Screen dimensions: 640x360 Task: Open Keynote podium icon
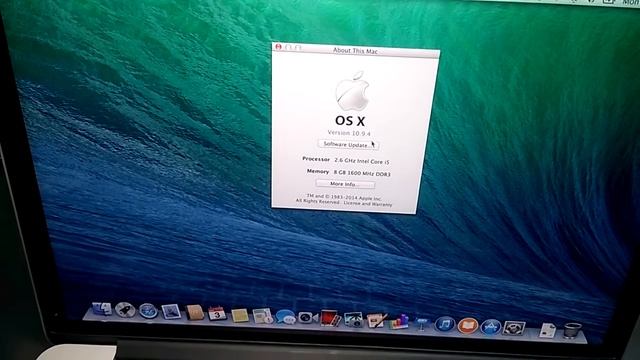[422, 324]
